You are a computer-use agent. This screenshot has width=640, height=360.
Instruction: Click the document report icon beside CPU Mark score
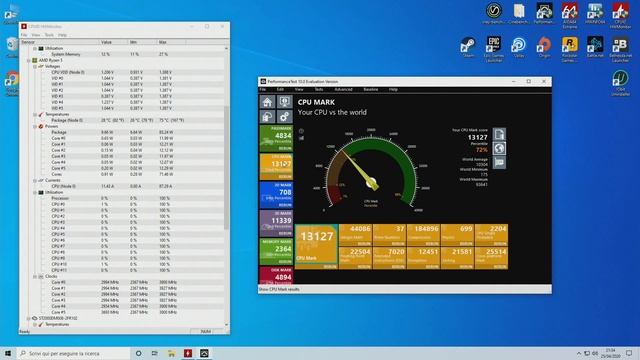[x=499, y=134]
